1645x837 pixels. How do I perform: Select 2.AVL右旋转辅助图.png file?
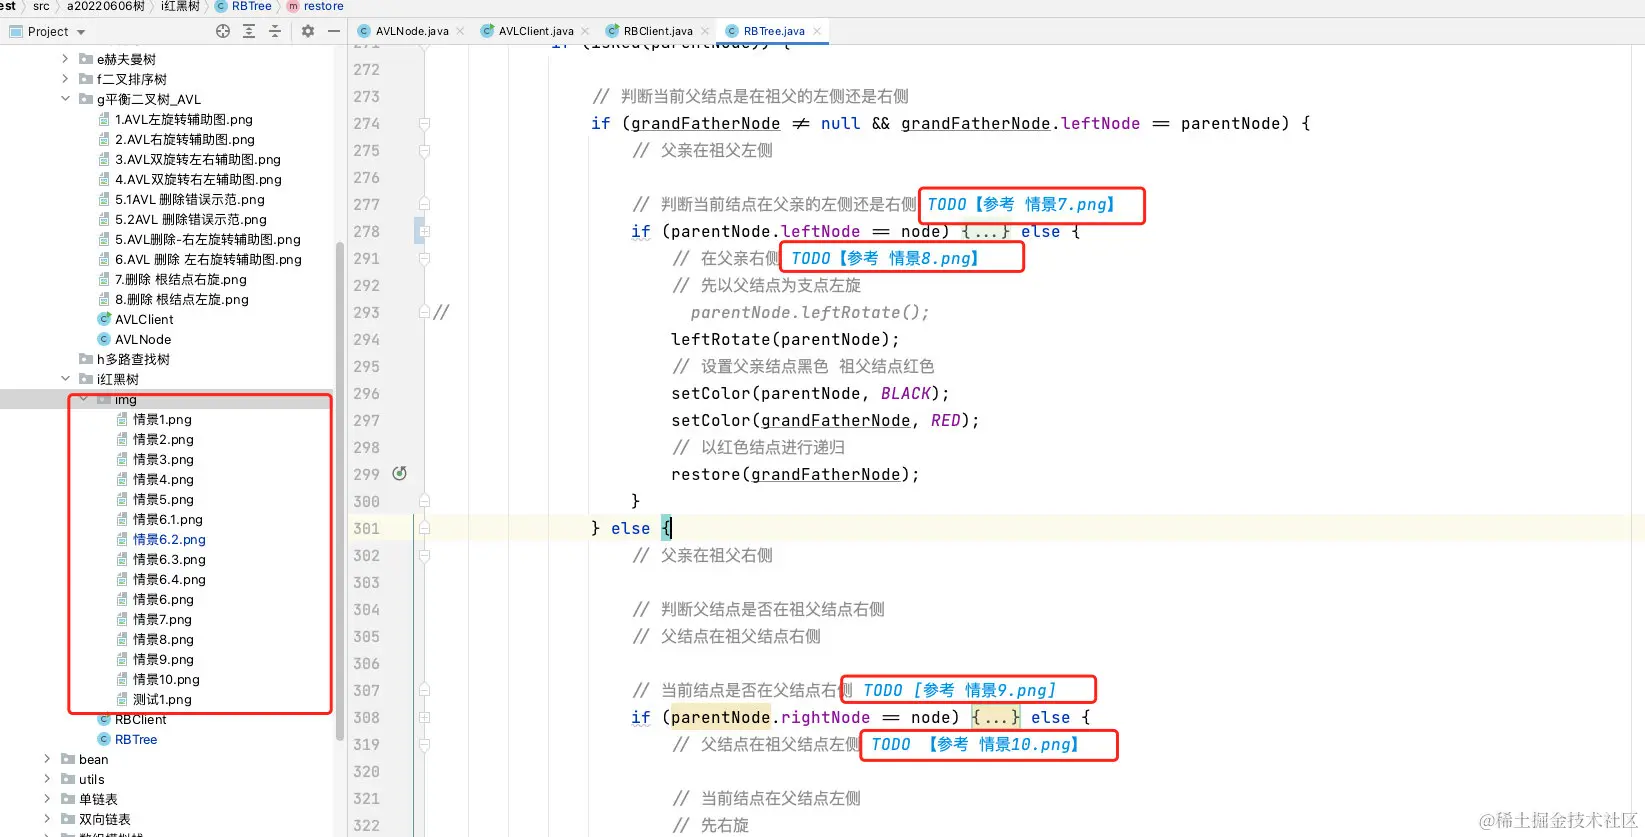[184, 139]
